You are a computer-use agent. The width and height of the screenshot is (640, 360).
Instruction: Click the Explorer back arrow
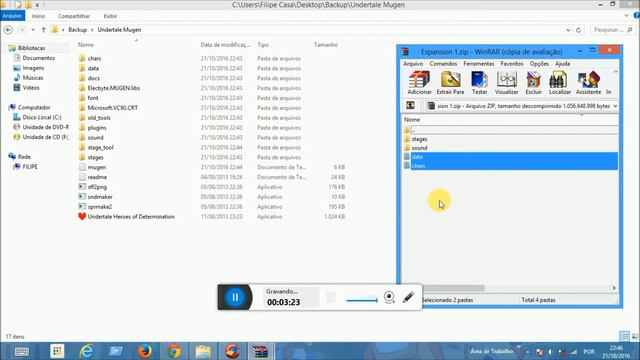click(8, 30)
